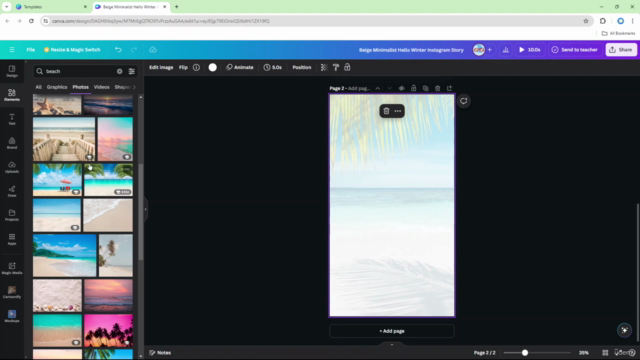Open the Cartoonify app in sidebar
640x360 pixels.
point(12,292)
